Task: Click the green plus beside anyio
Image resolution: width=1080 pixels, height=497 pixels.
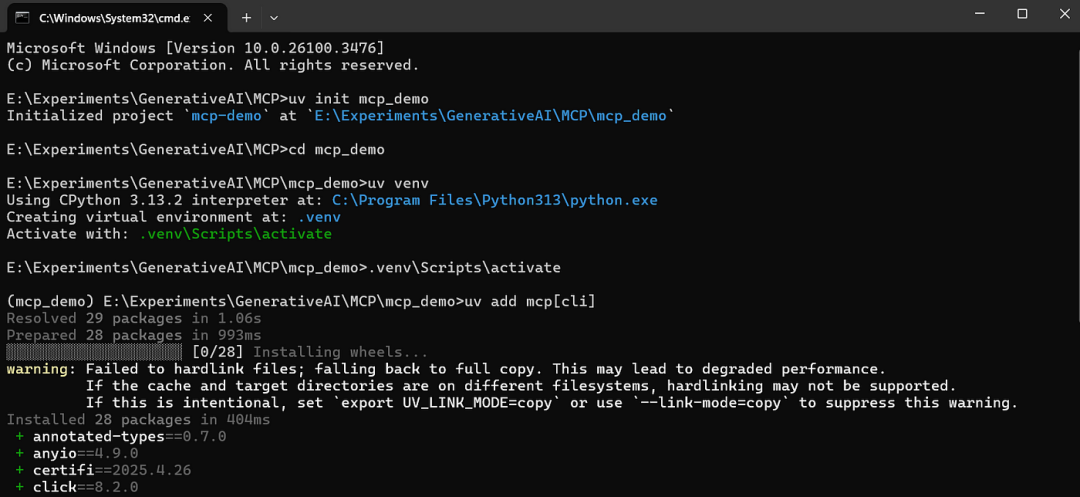Action: (x=20, y=453)
